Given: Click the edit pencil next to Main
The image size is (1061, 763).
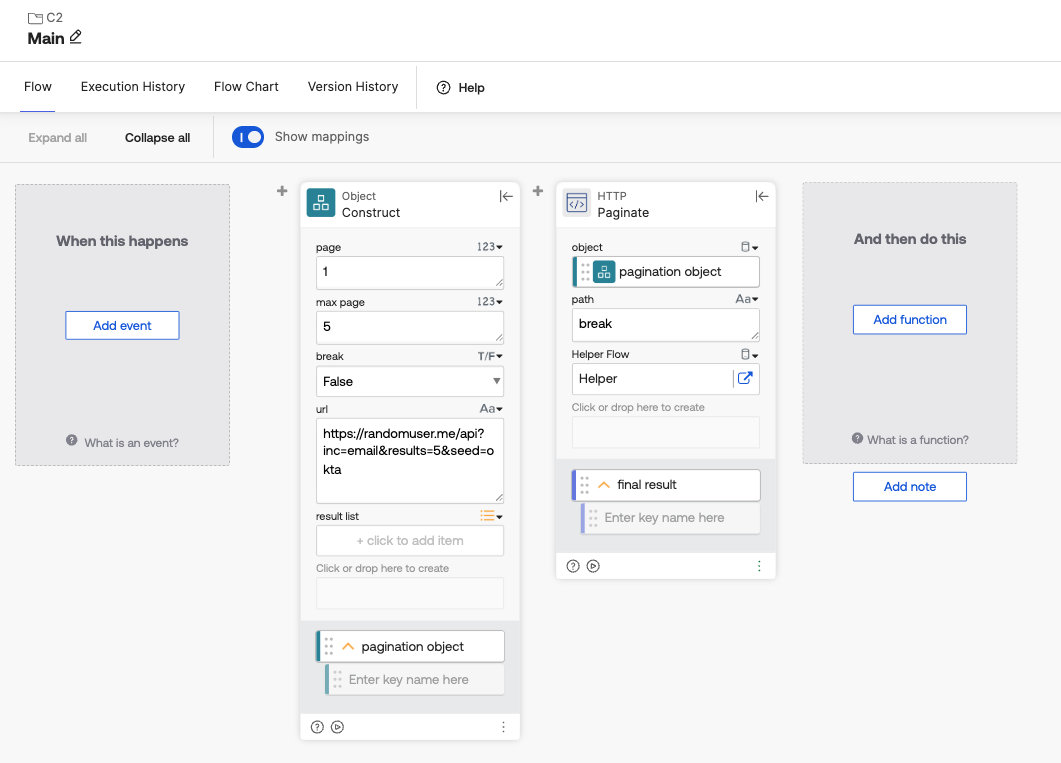Looking at the screenshot, I should click(75, 37).
